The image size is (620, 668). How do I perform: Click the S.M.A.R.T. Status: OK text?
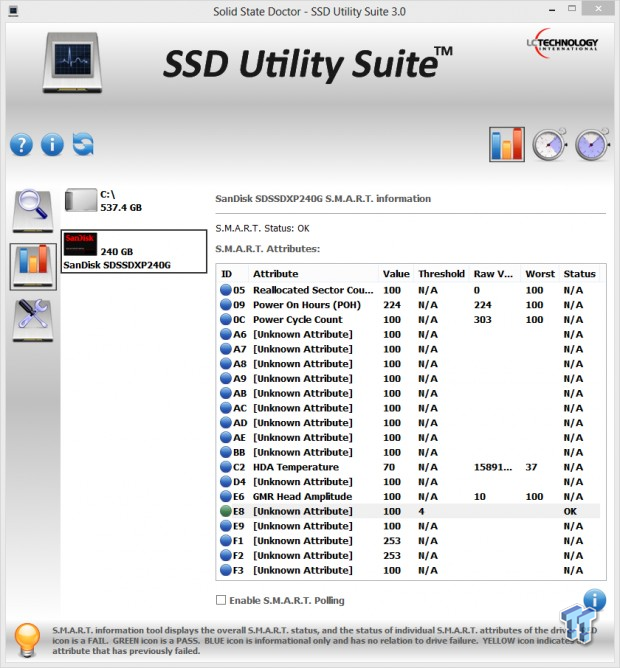pos(262,228)
